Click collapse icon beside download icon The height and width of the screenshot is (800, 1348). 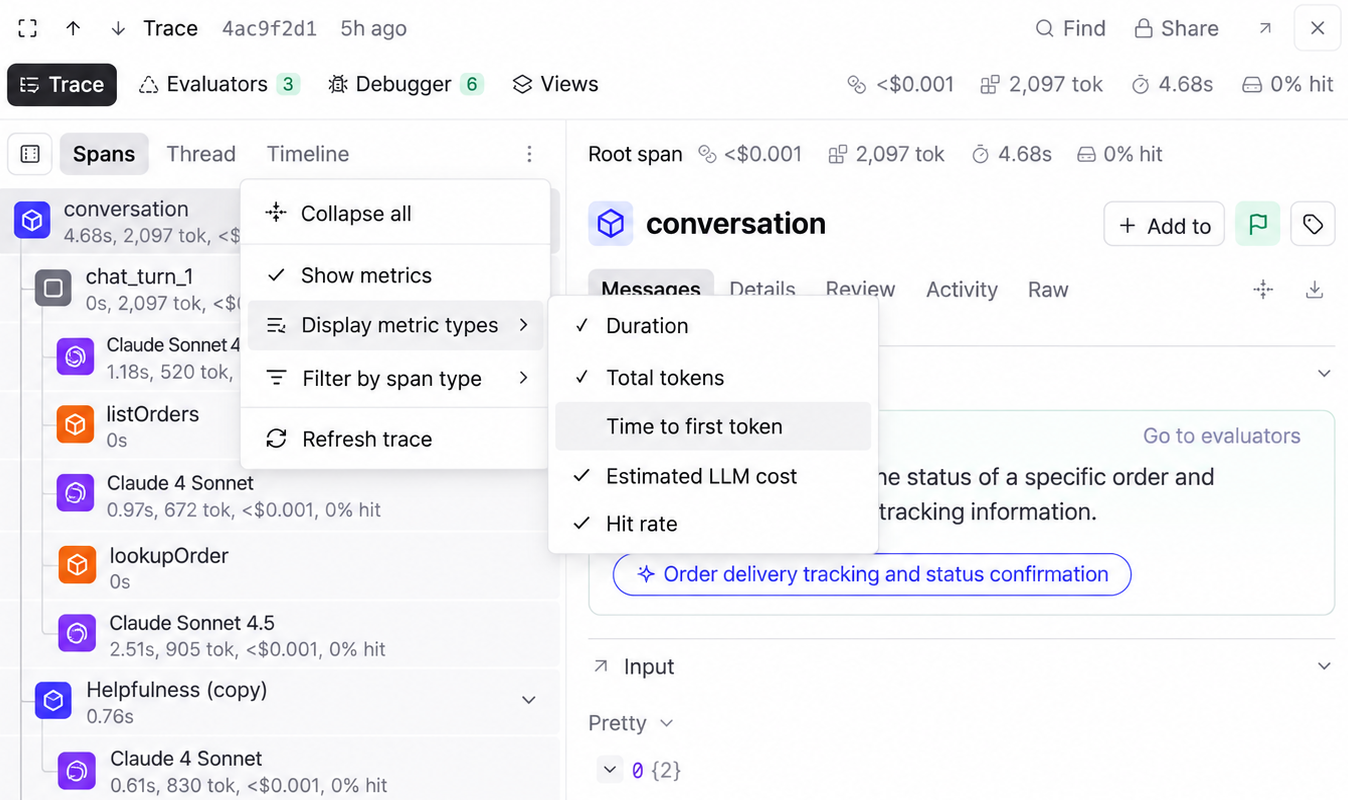(x=1263, y=289)
